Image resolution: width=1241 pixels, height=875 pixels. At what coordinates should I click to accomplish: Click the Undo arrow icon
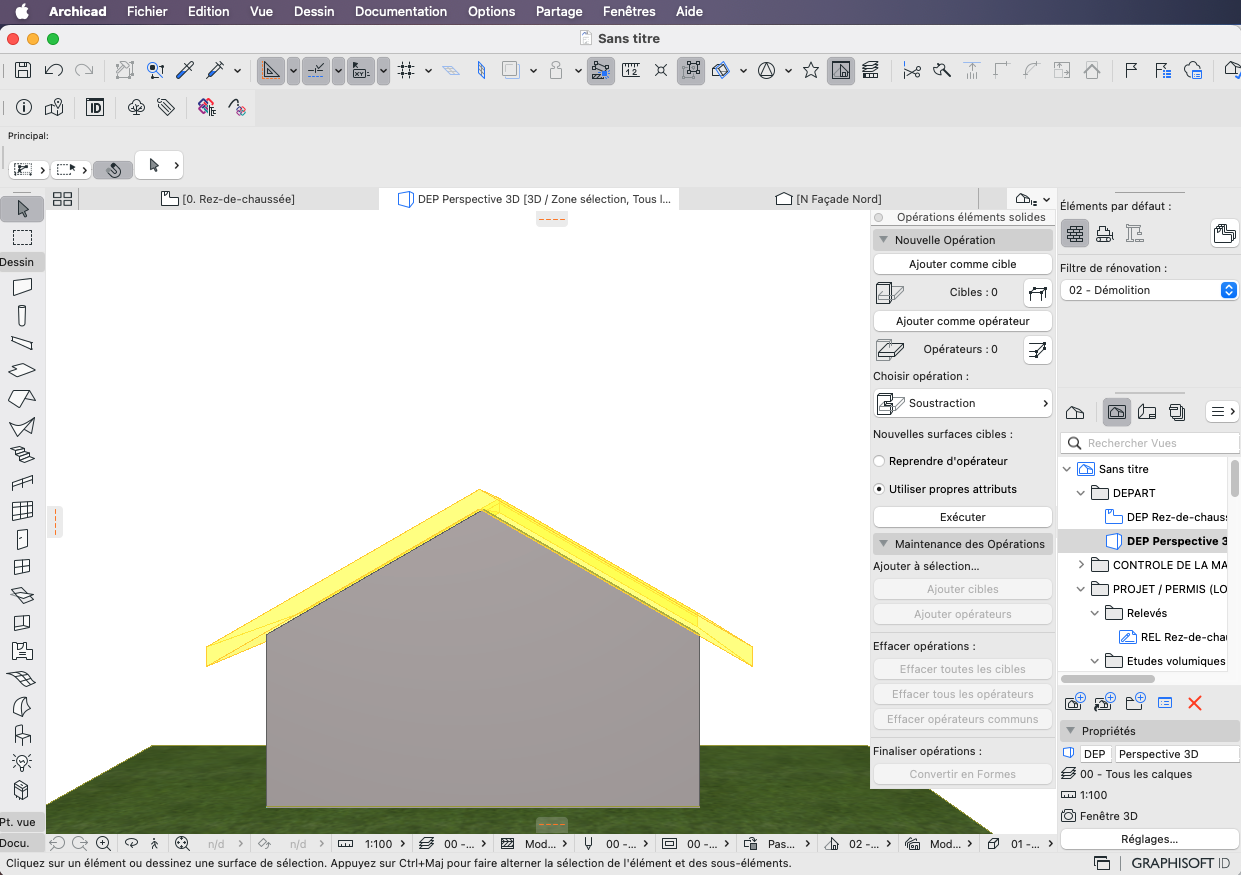[x=54, y=70]
